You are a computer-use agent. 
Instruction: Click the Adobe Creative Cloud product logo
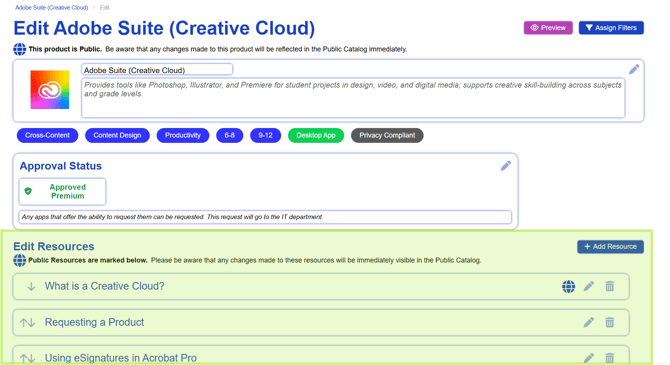tap(50, 90)
